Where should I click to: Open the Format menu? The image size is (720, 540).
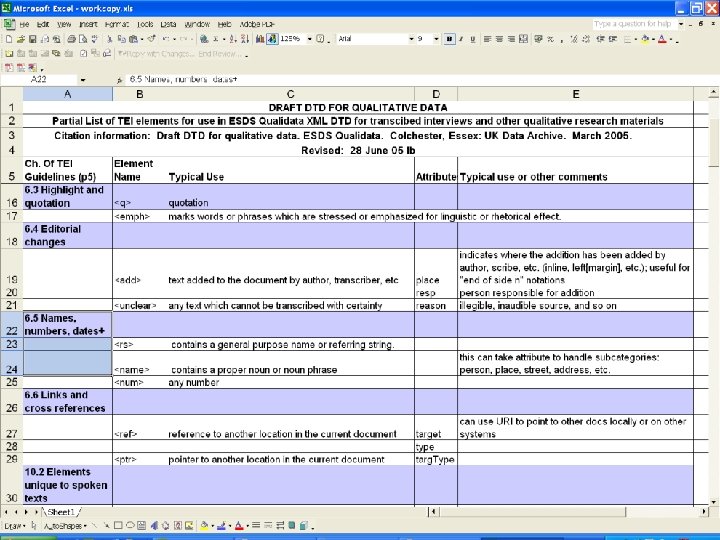coord(117,24)
